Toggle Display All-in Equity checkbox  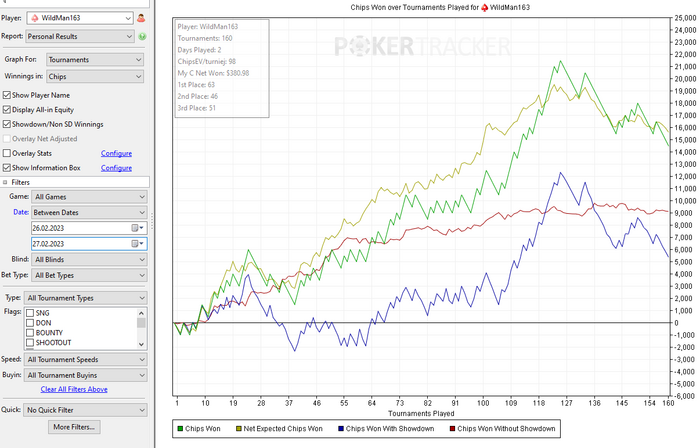(x=7, y=110)
